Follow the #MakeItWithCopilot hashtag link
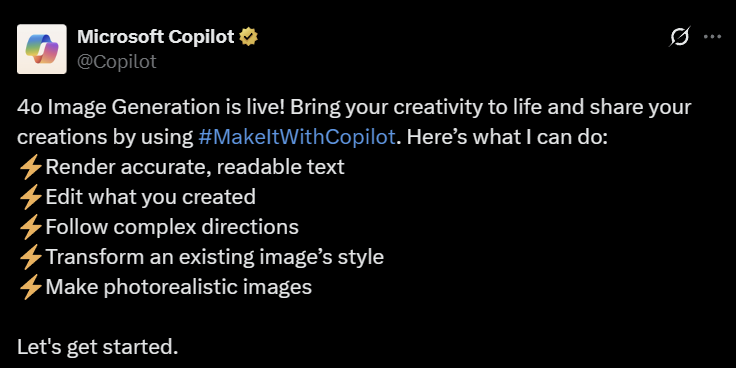Viewport: 736px width, 368px height. click(296, 137)
